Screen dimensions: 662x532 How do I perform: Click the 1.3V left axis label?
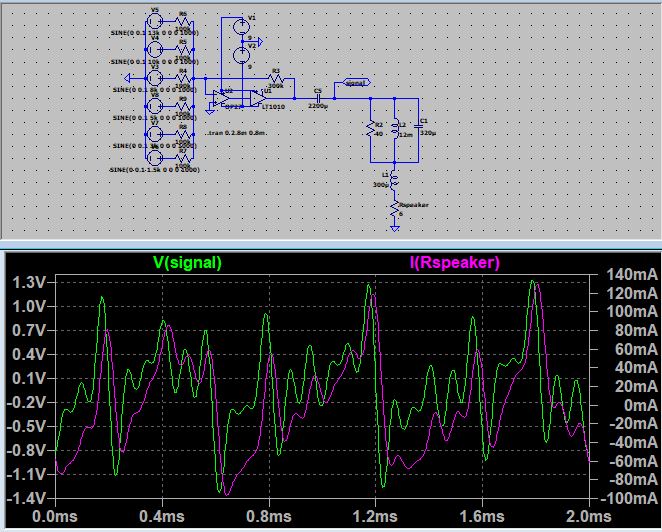pyautogui.click(x=28, y=282)
